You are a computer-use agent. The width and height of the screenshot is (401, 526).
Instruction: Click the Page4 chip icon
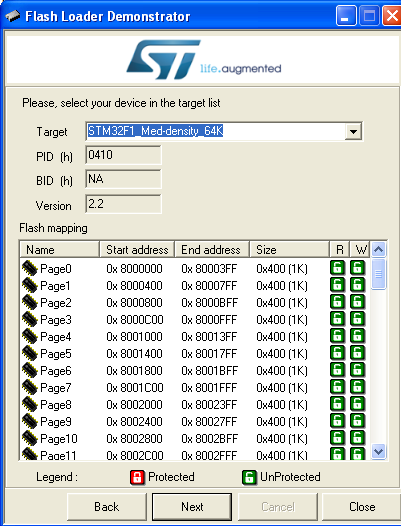pyautogui.click(x=30, y=336)
